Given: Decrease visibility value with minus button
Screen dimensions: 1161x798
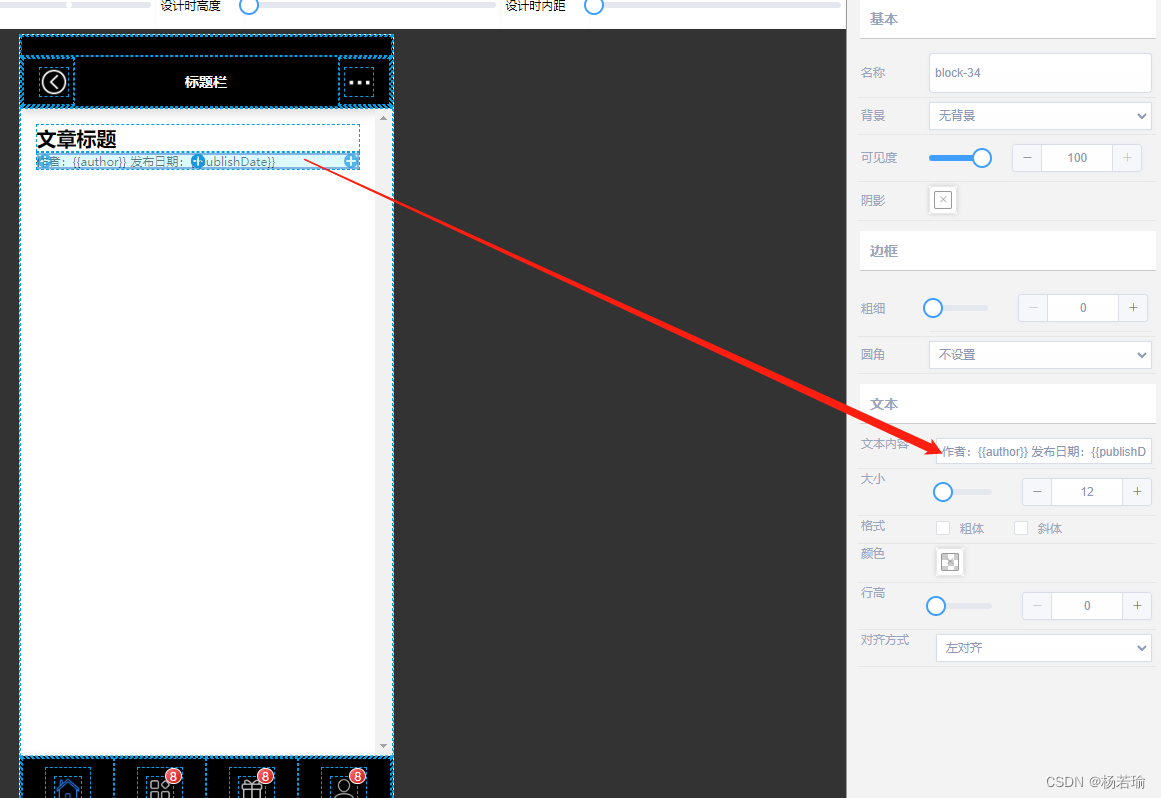Looking at the screenshot, I should pos(1027,158).
